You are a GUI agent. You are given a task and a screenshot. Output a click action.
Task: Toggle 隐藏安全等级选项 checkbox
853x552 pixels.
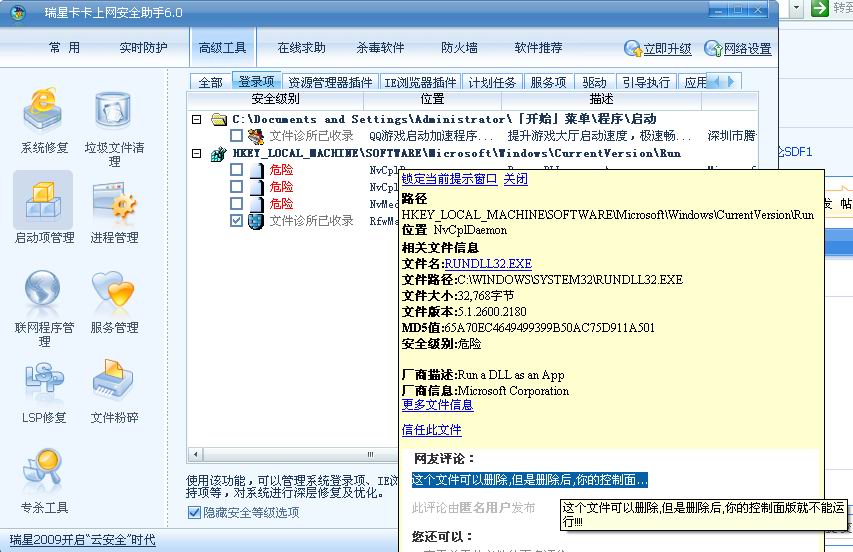coord(194,512)
